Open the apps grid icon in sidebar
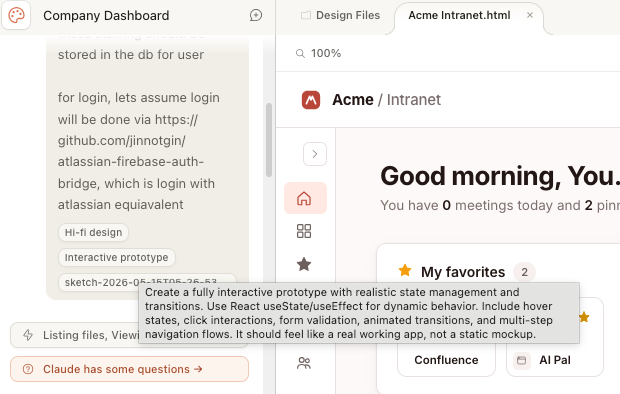 (304, 231)
